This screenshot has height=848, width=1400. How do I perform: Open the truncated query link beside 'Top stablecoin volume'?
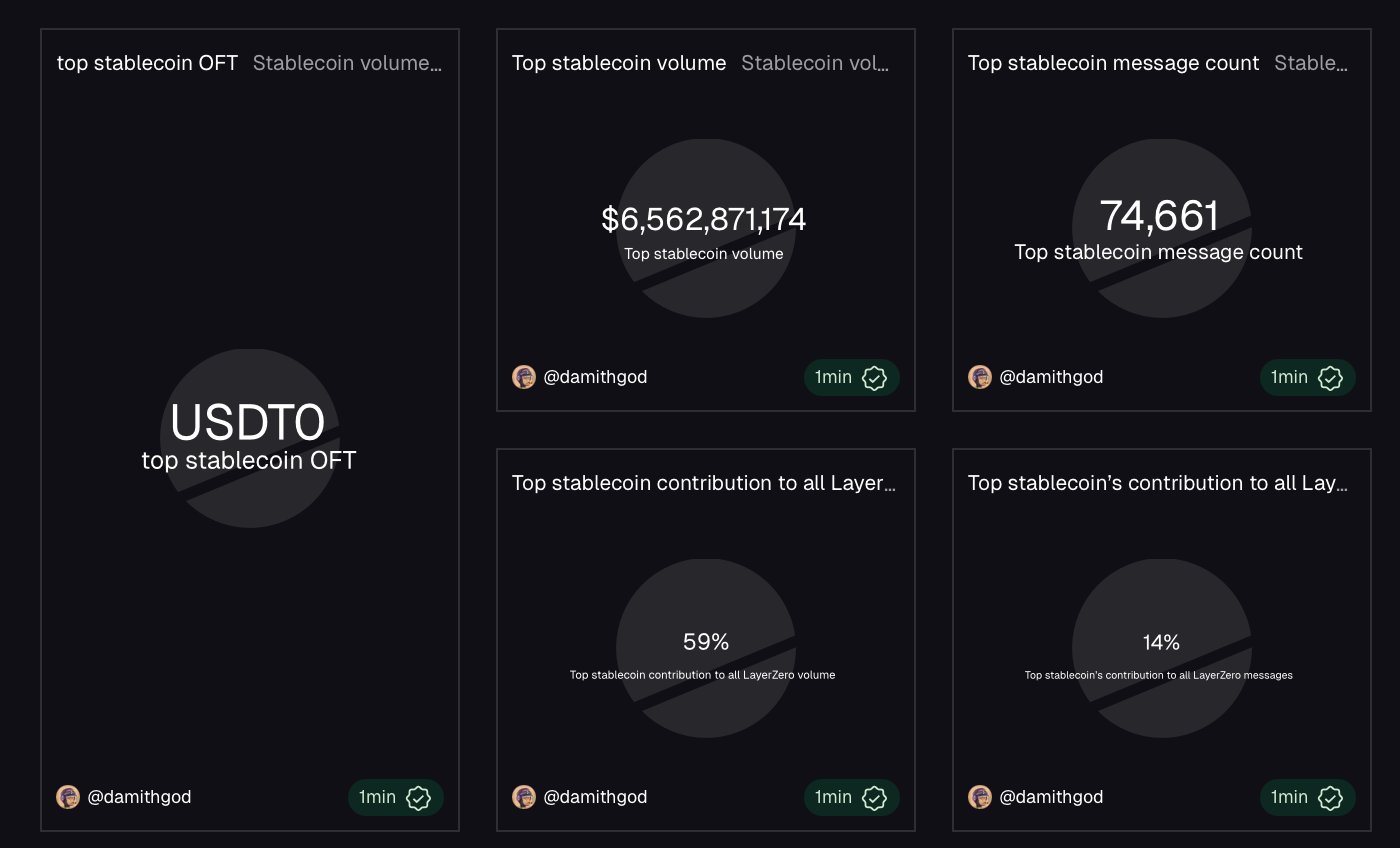[x=815, y=63]
